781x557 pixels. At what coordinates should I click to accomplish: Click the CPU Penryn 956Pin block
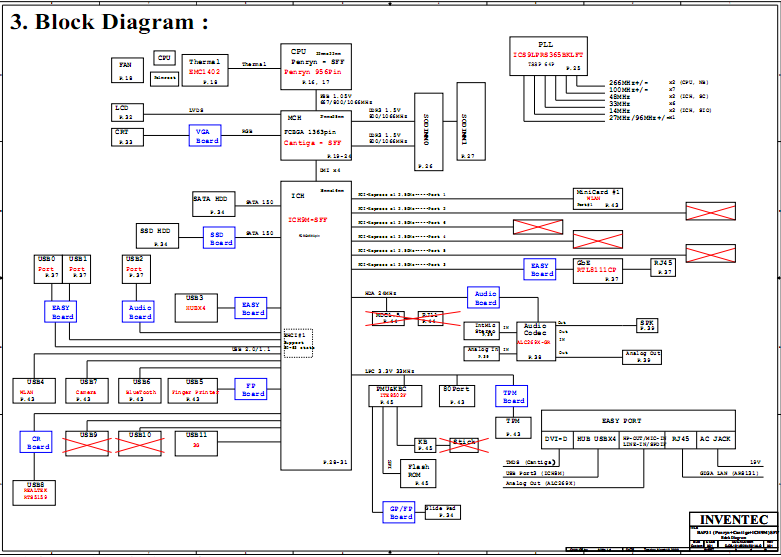316,67
